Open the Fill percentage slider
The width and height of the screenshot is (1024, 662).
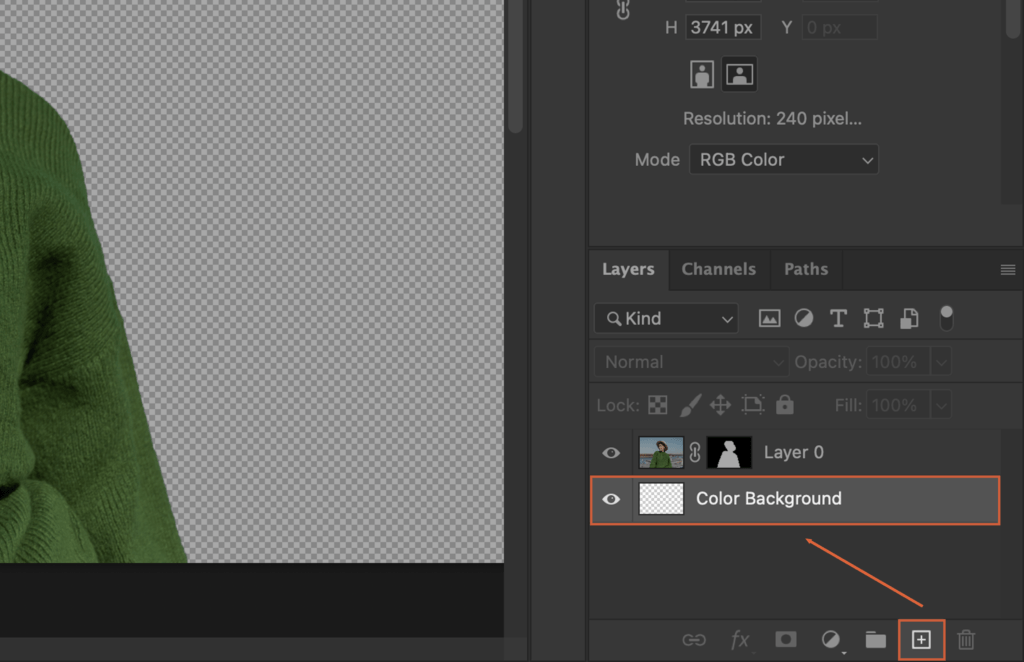(941, 404)
